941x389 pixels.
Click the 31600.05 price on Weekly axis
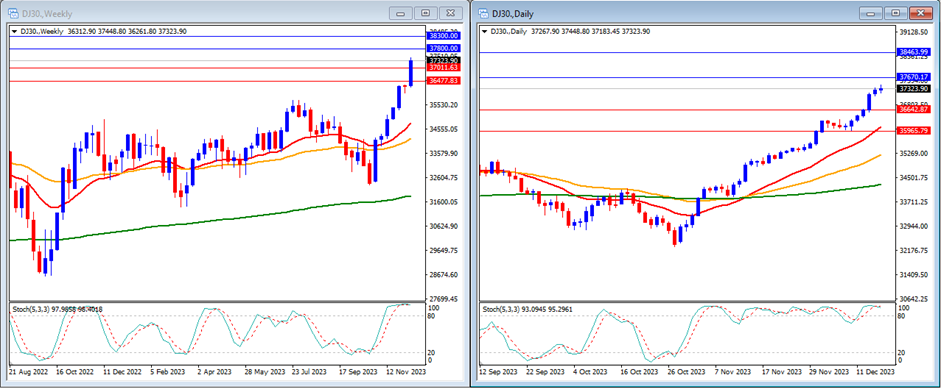point(443,202)
